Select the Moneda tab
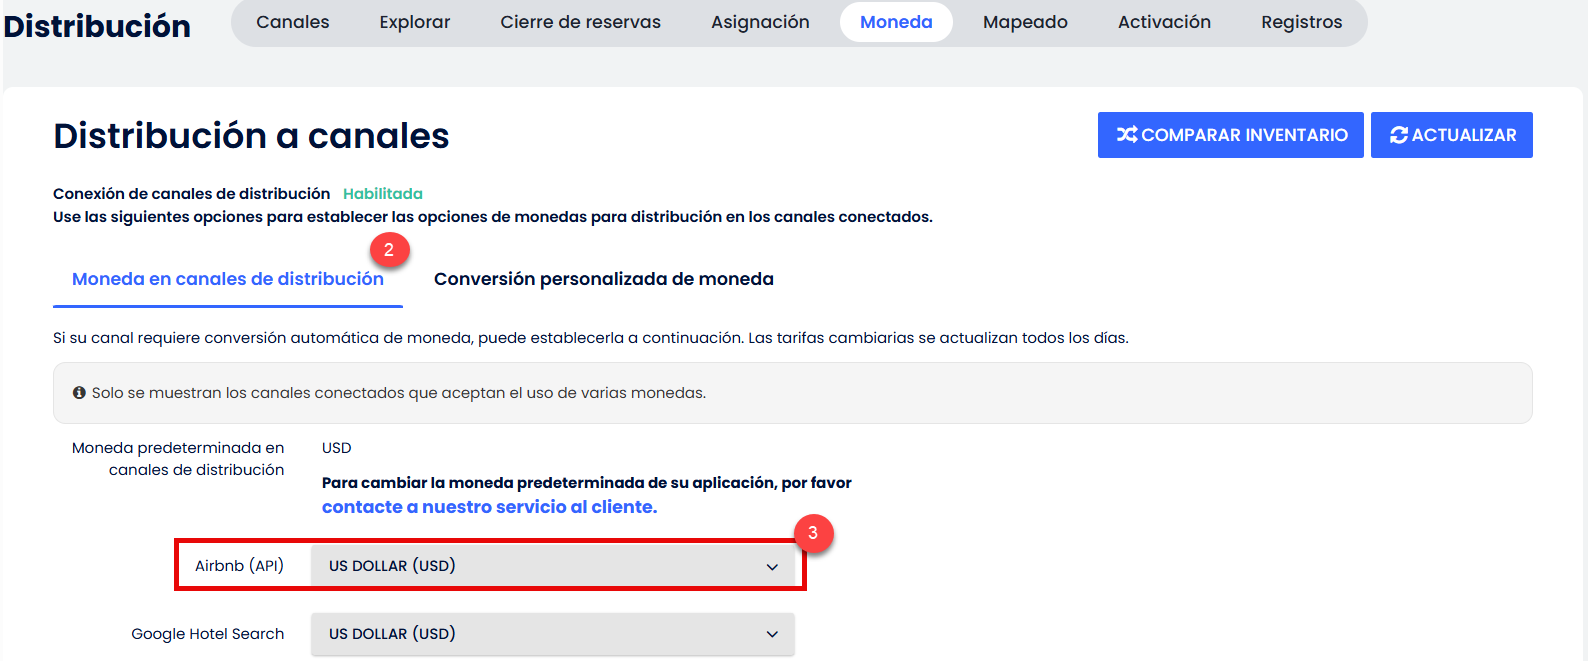 (896, 22)
